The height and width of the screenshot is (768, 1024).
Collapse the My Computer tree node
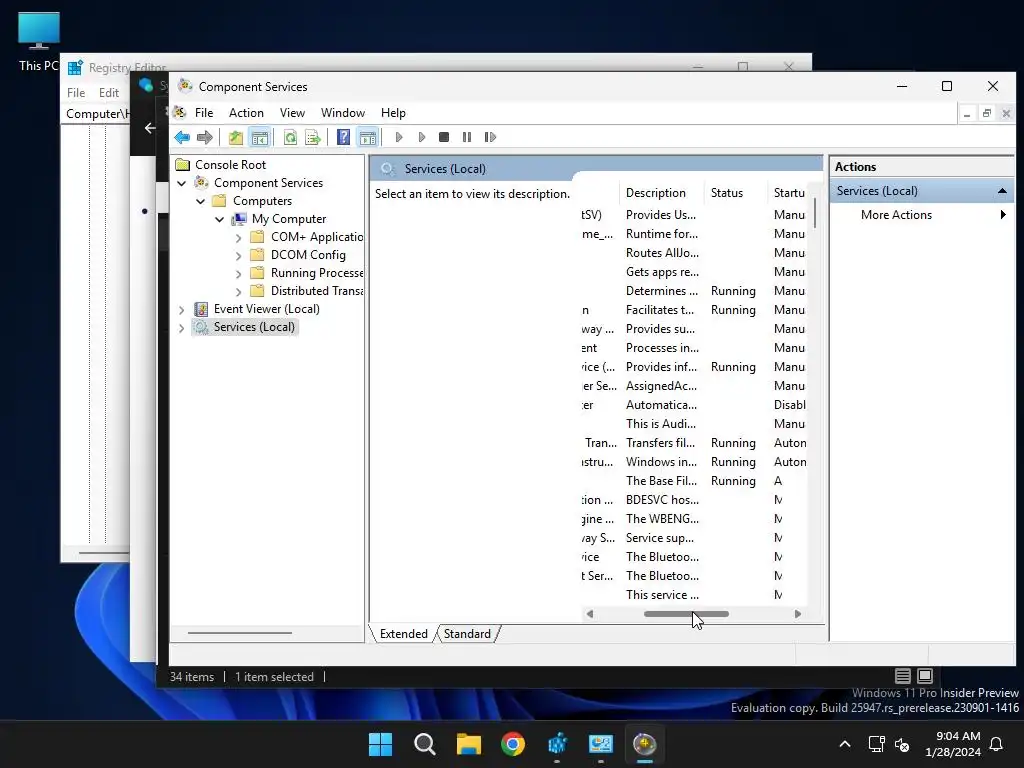(x=219, y=219)
